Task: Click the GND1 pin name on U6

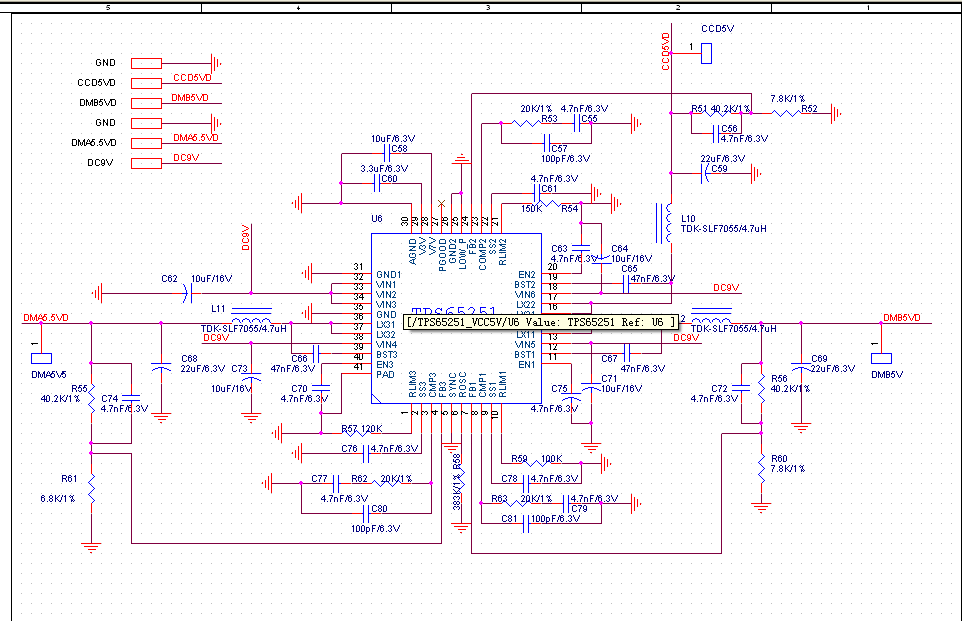Action: 388,274
